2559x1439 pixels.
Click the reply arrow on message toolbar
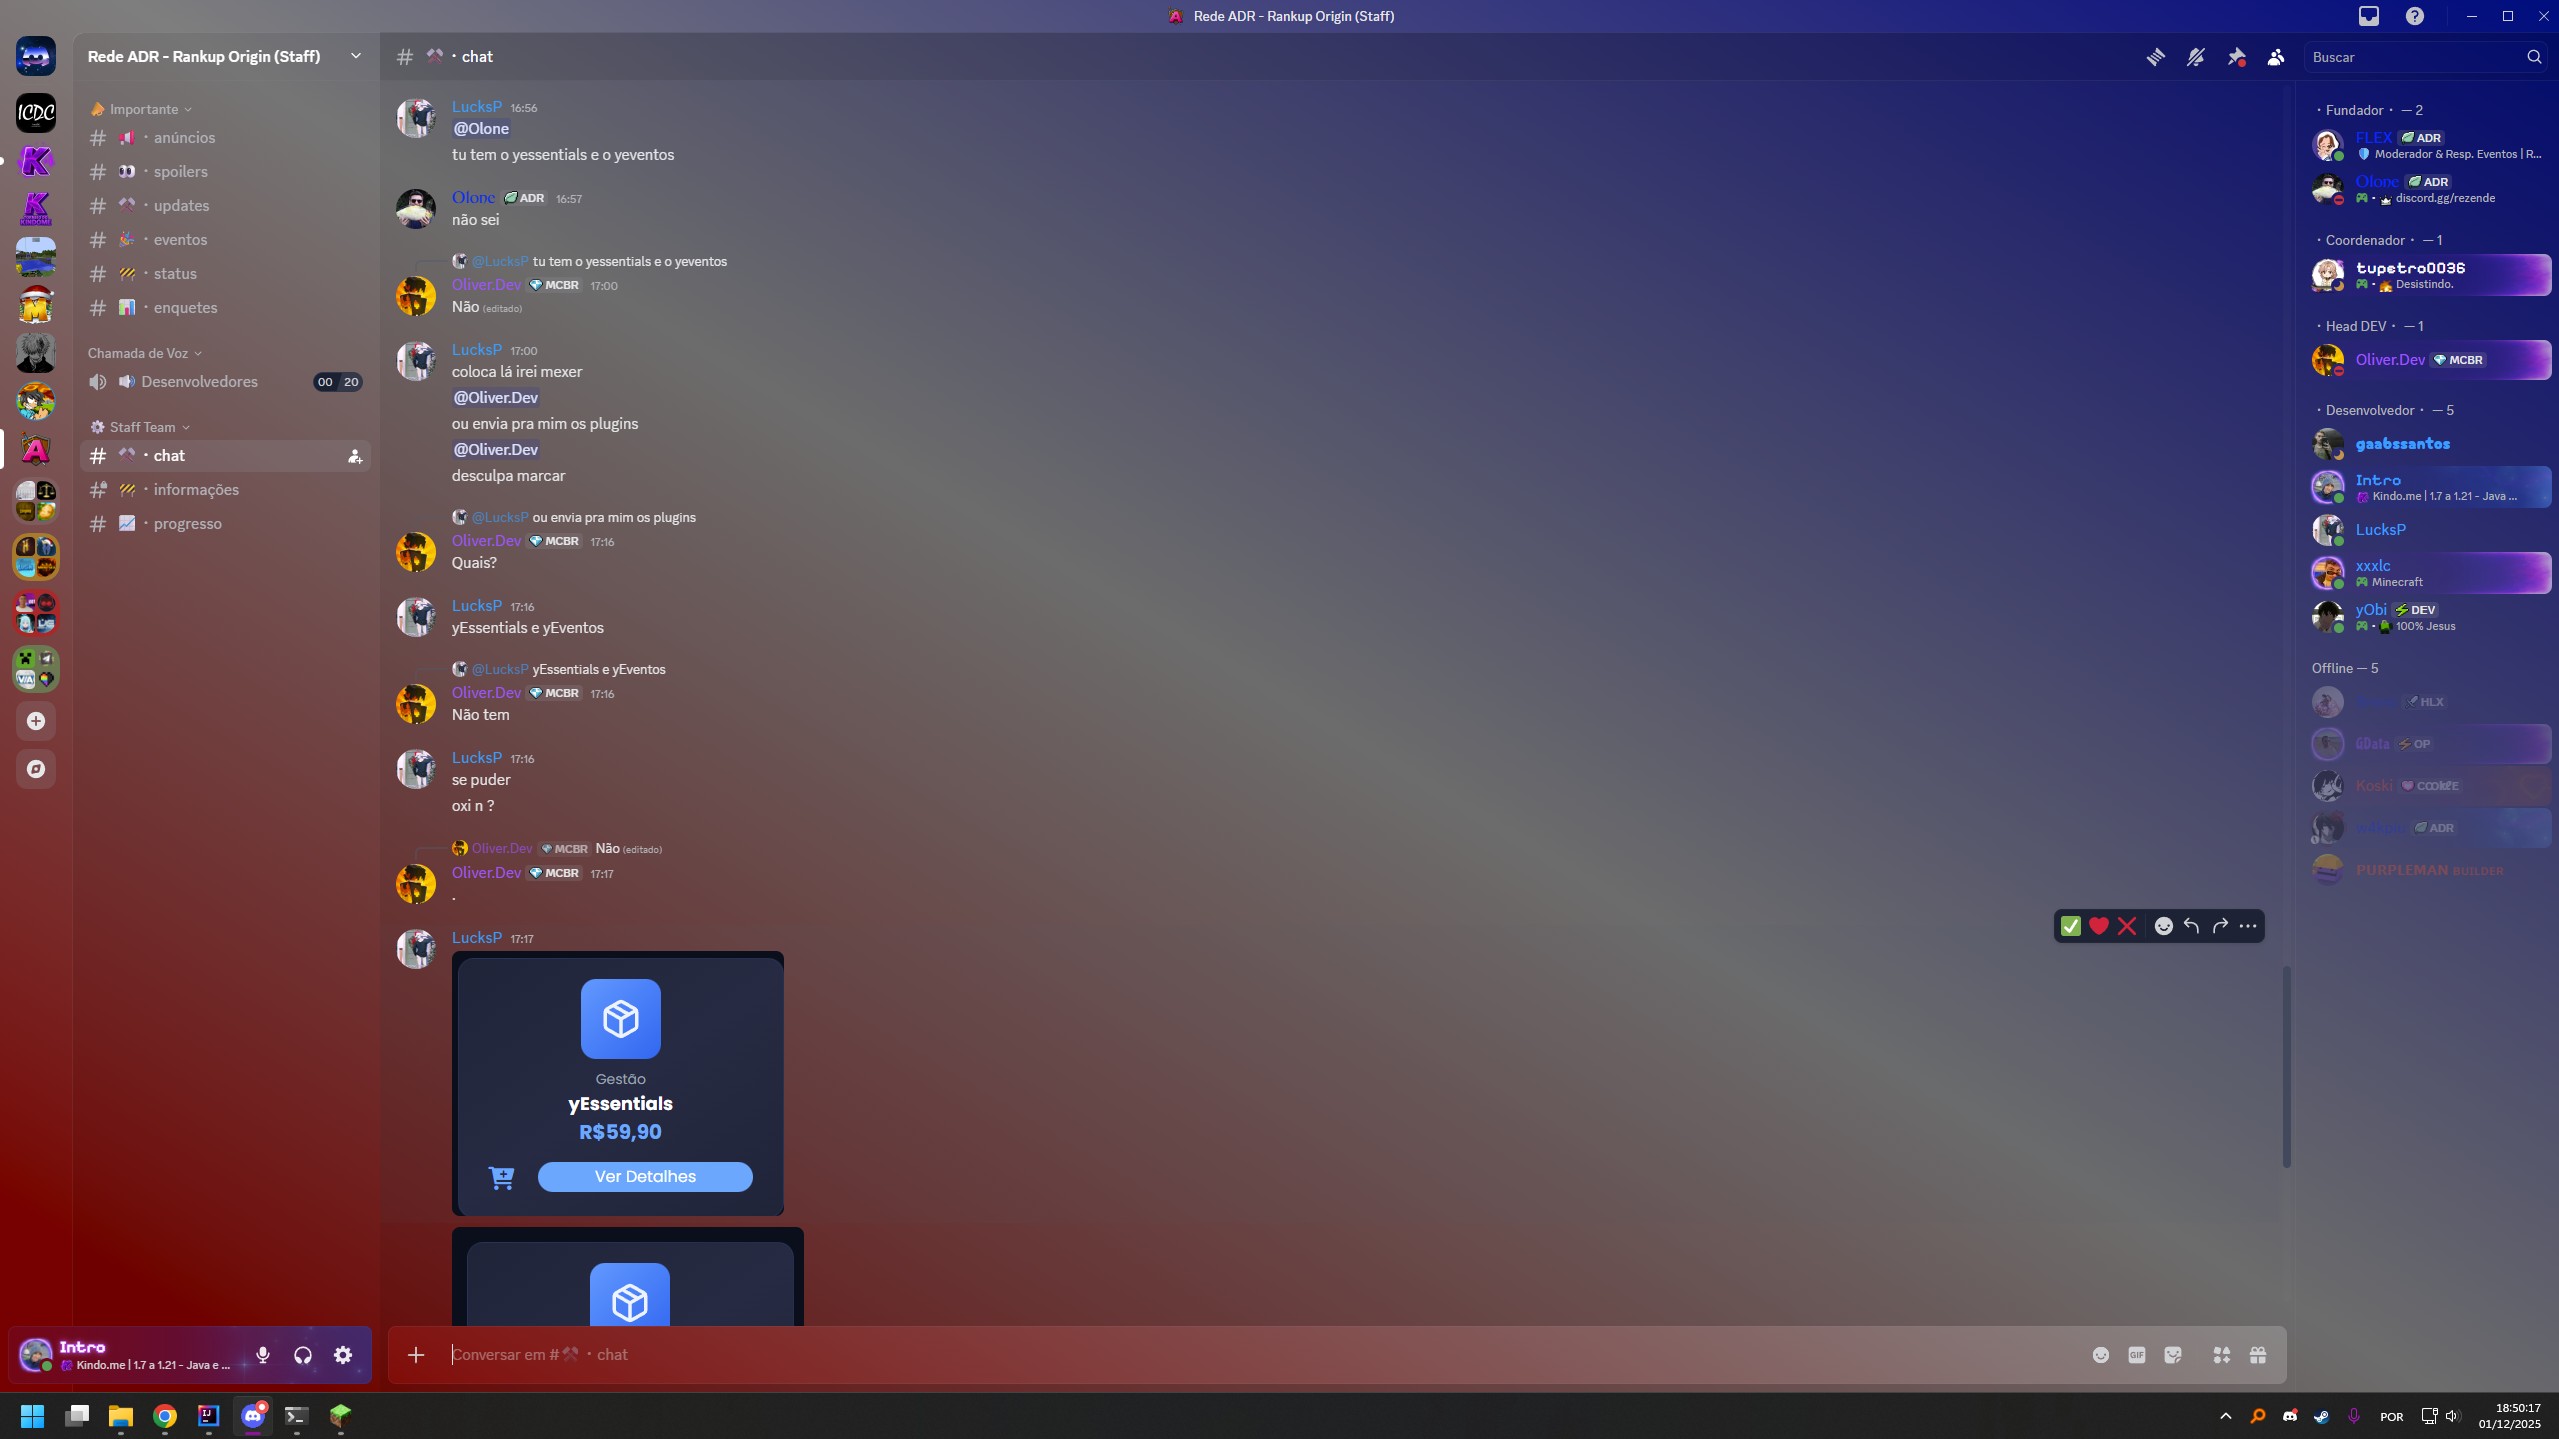[x=2191, y=926]
